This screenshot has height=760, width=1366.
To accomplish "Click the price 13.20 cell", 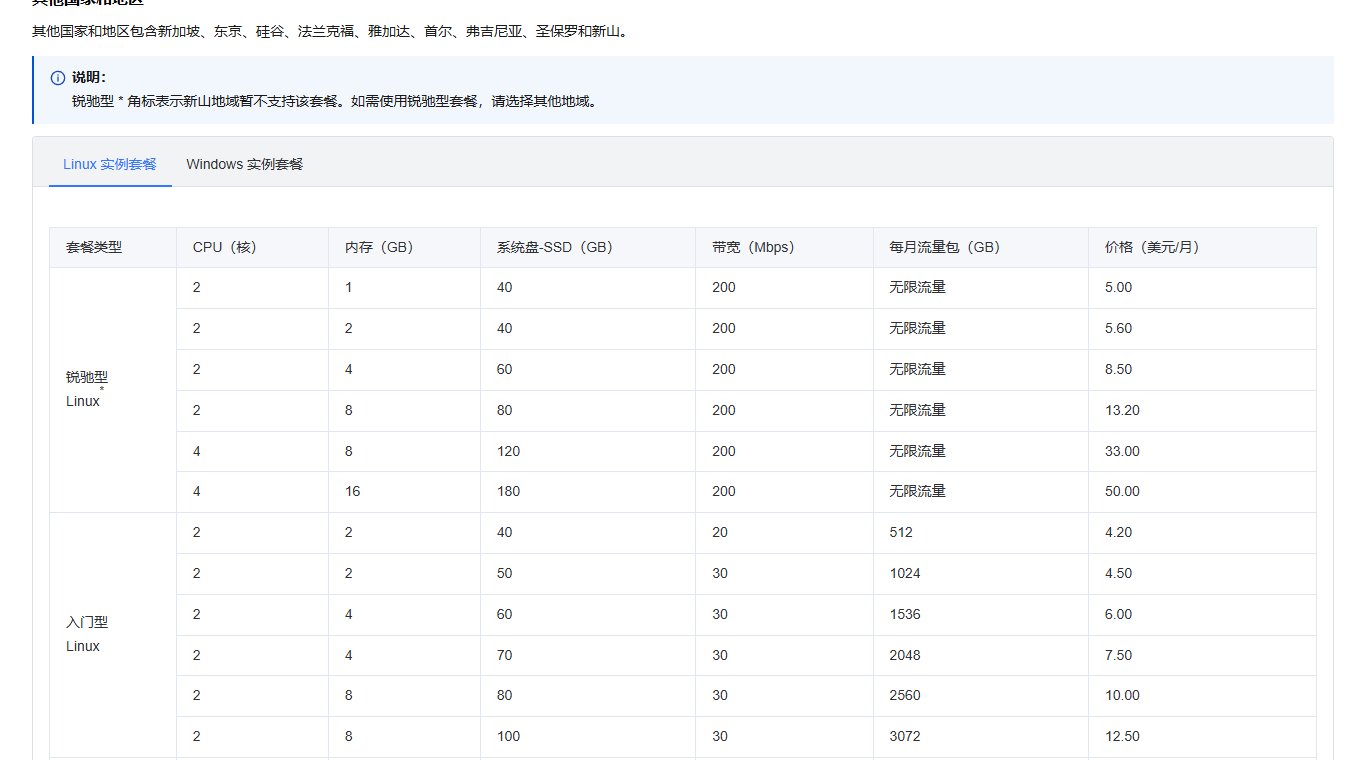I will pos(1202,410).
